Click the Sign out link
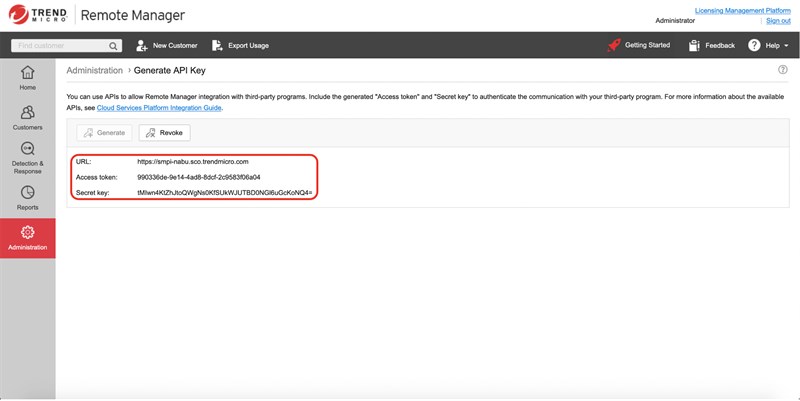Screen dimensions: 800x401 point(777,20)
